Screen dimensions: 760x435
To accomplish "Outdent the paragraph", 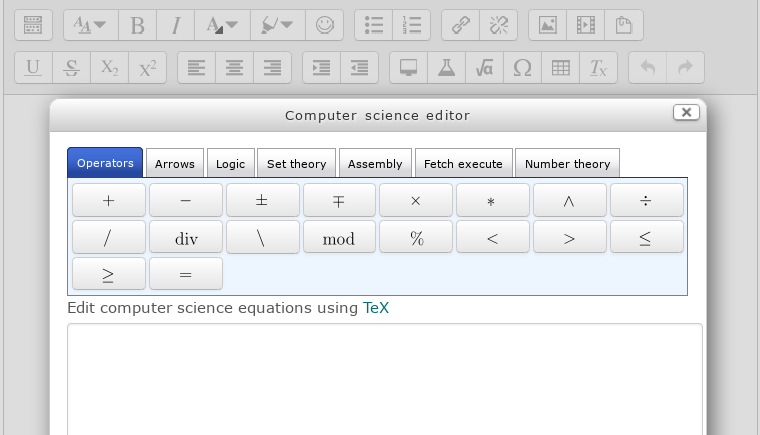I will (359, 67).
